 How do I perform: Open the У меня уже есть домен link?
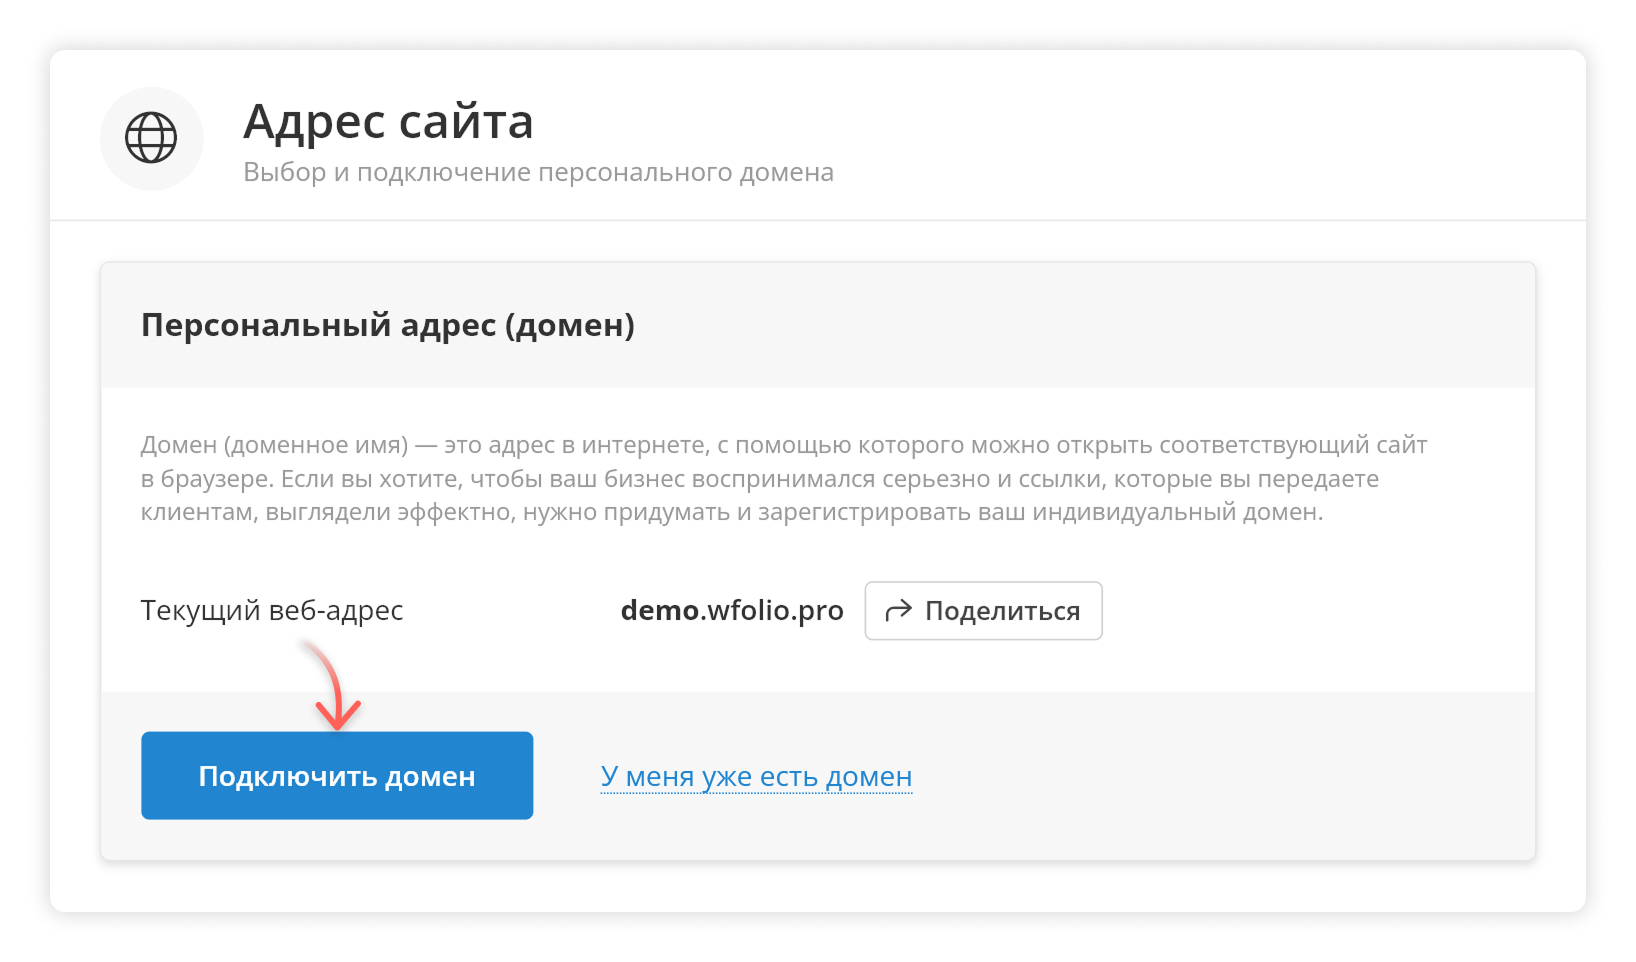click(755, 777)
